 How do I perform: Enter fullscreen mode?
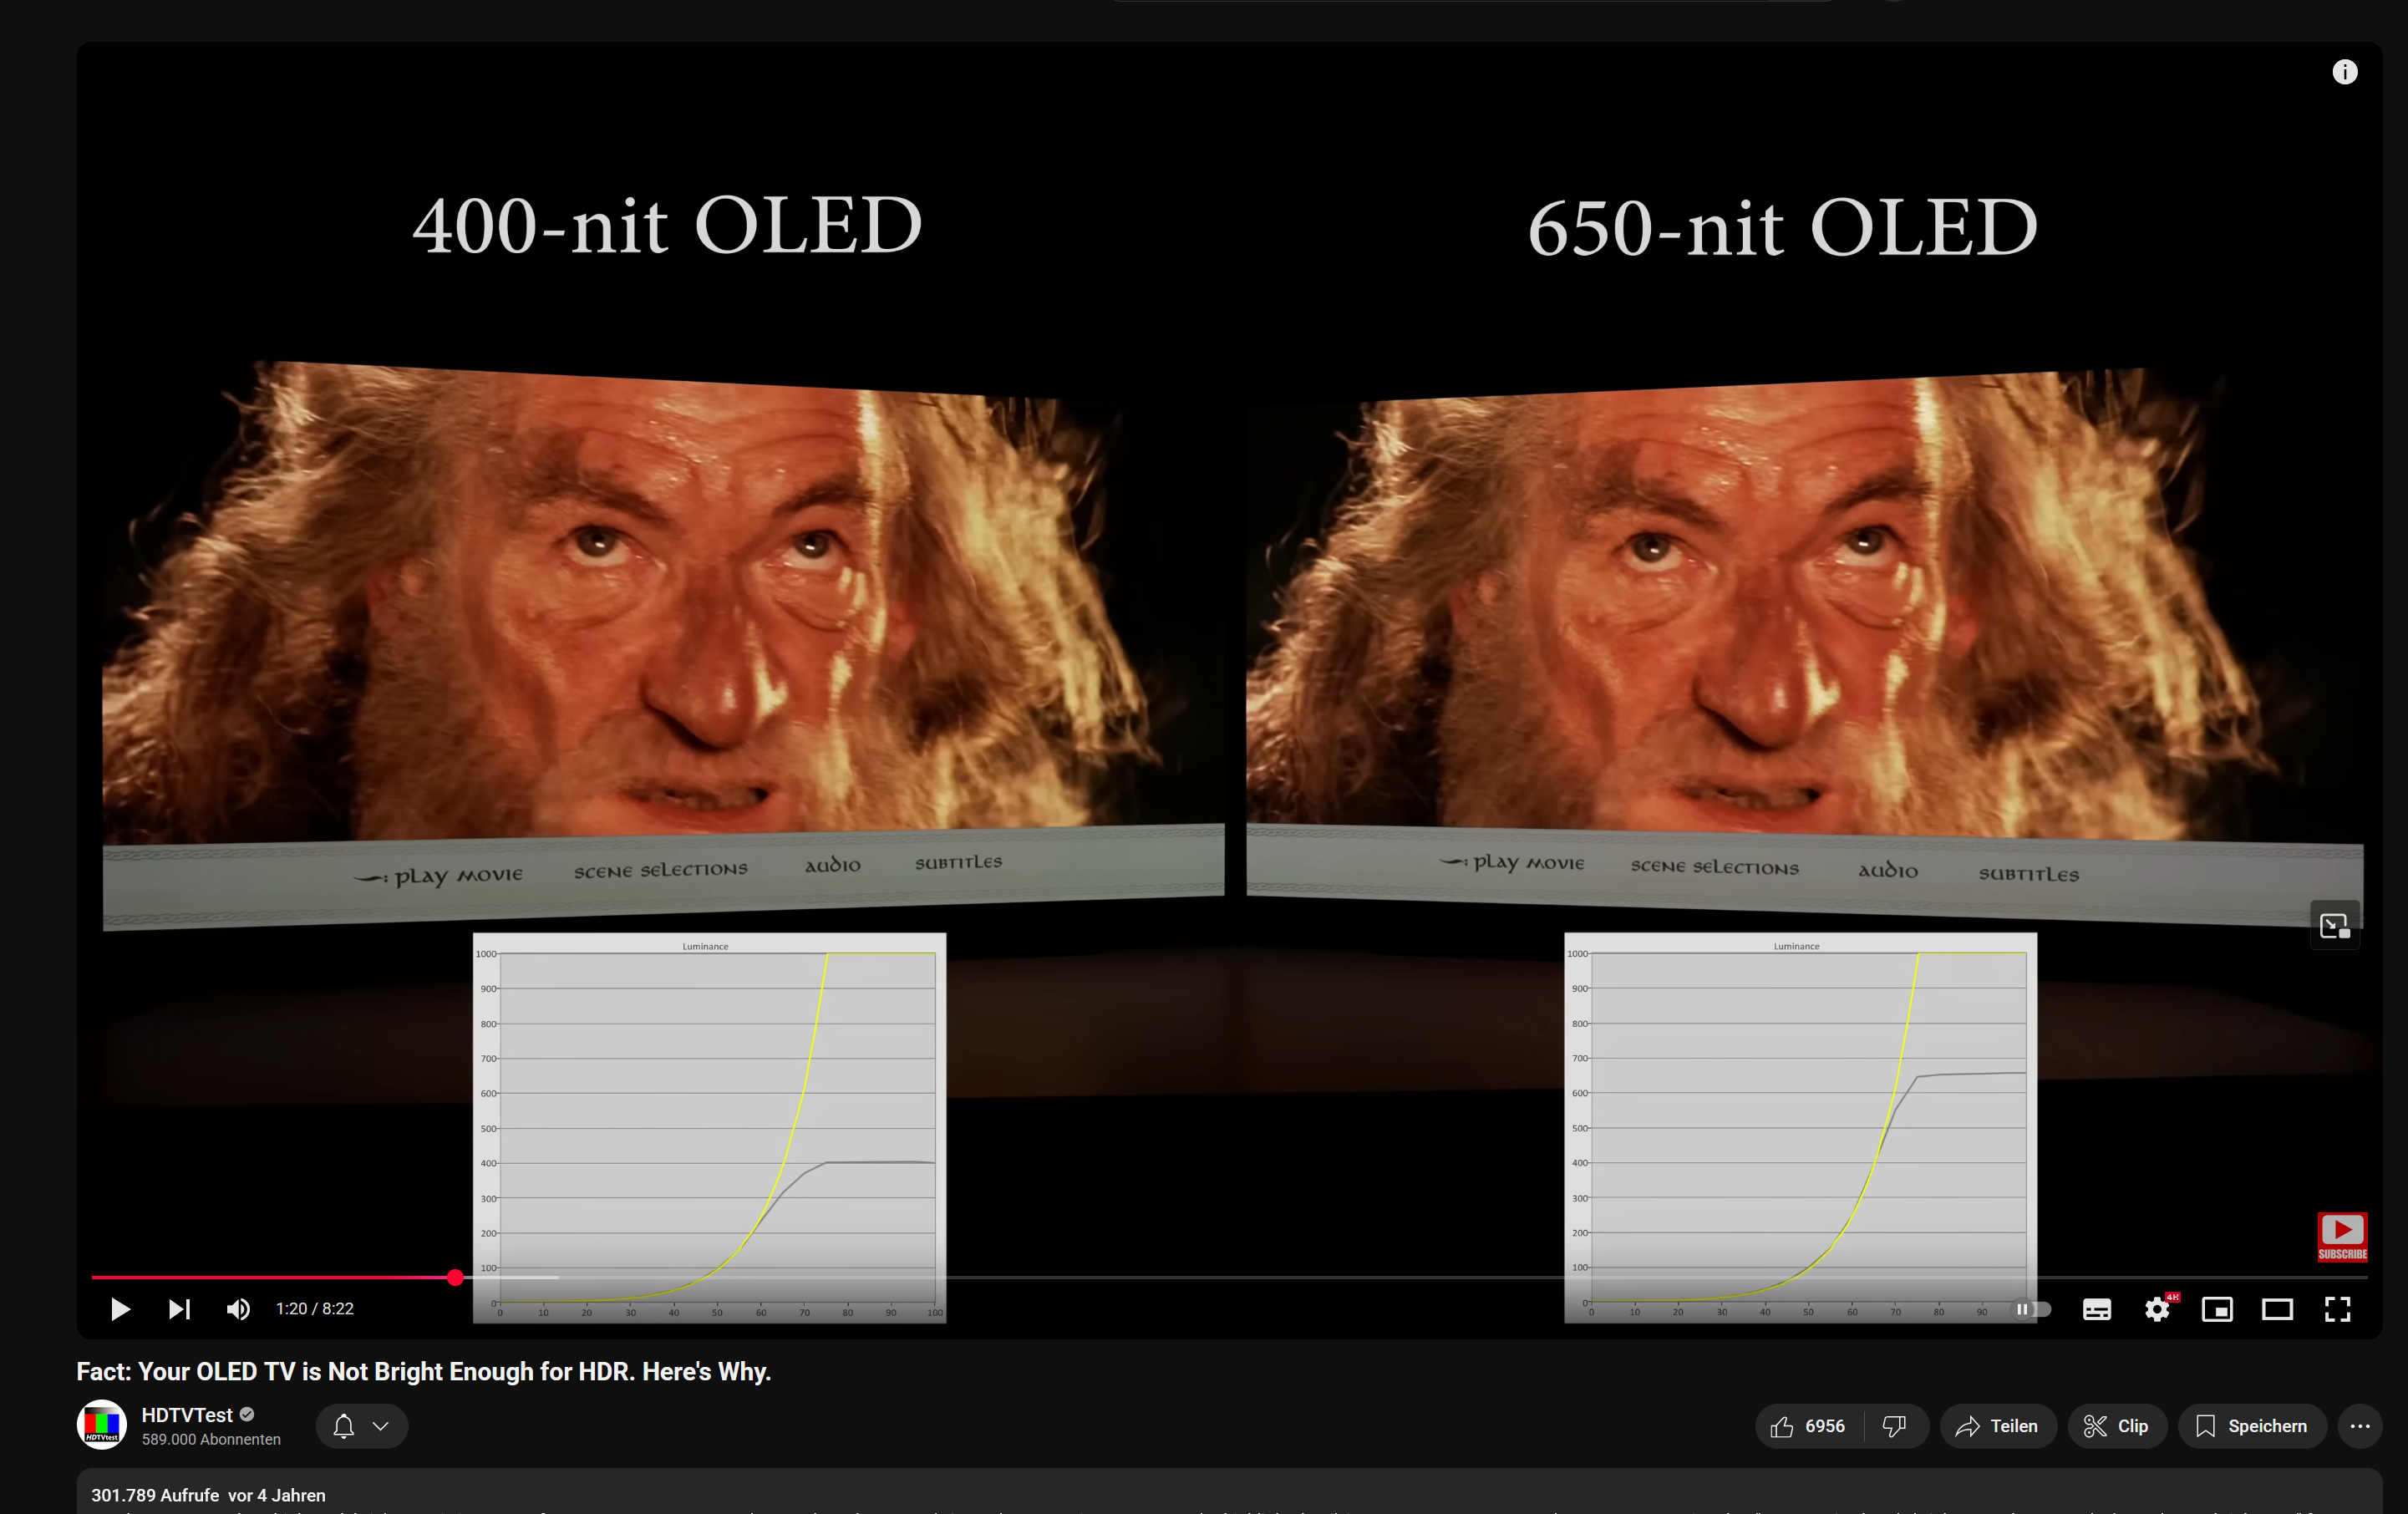click(2337, 1309)
